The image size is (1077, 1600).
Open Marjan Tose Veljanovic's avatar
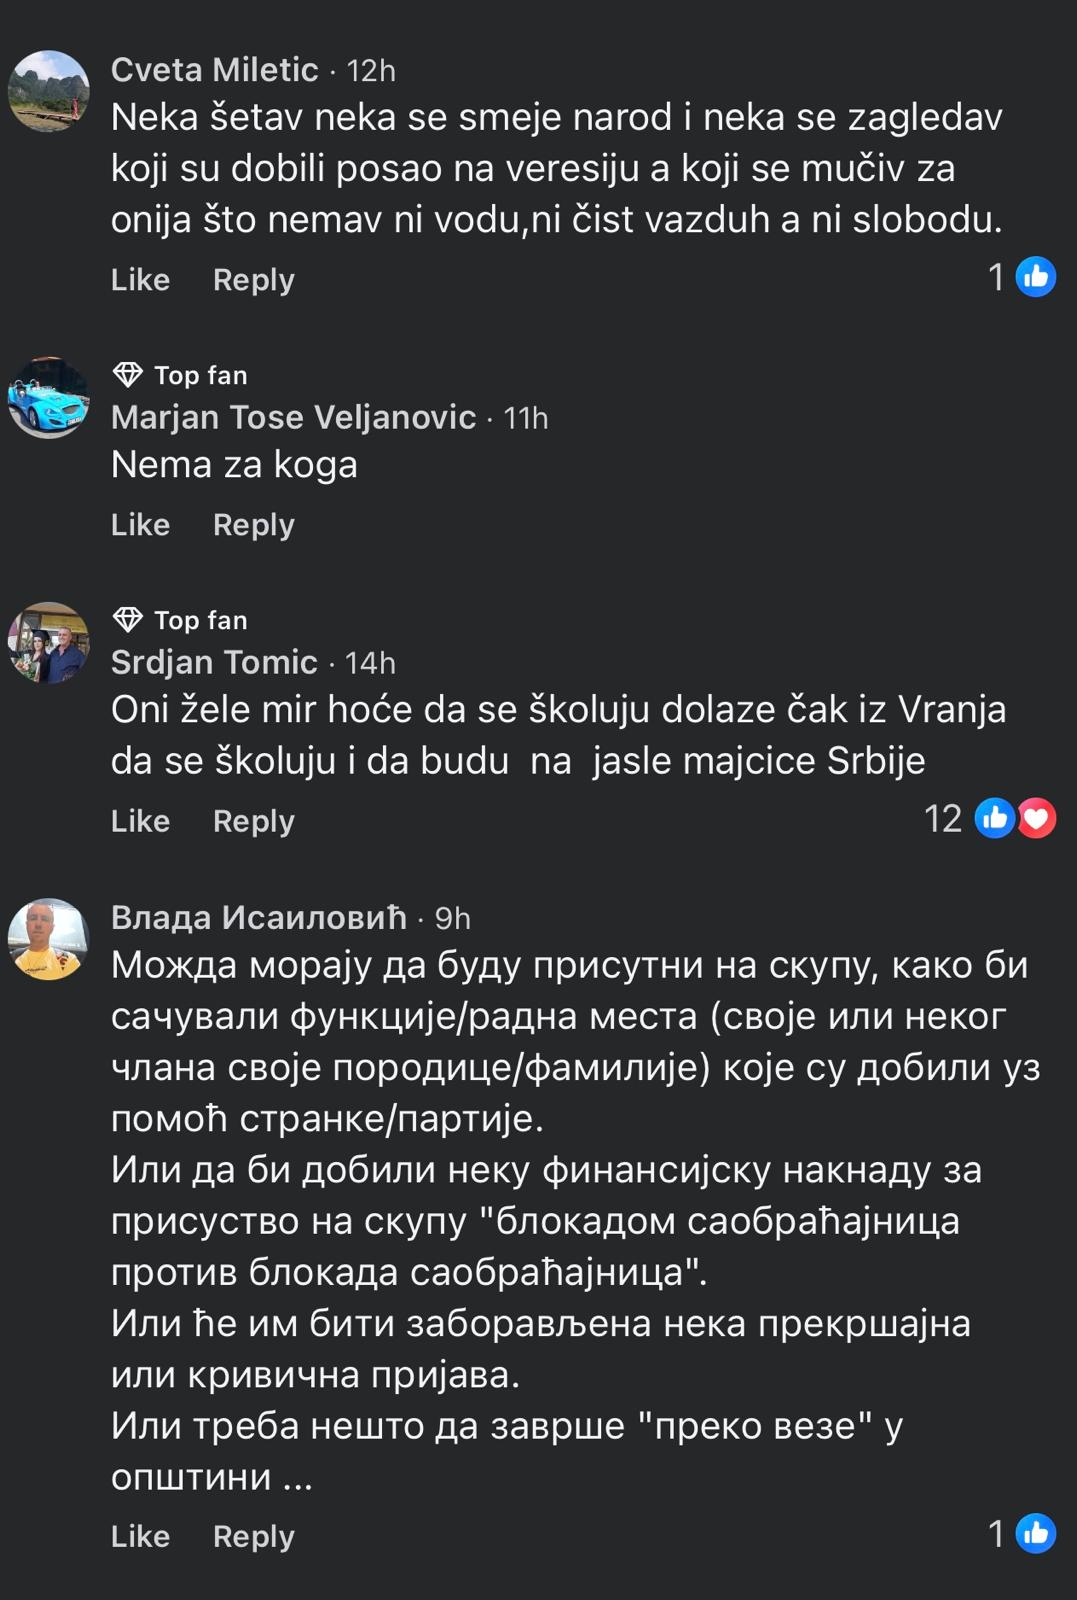(48, 397)
